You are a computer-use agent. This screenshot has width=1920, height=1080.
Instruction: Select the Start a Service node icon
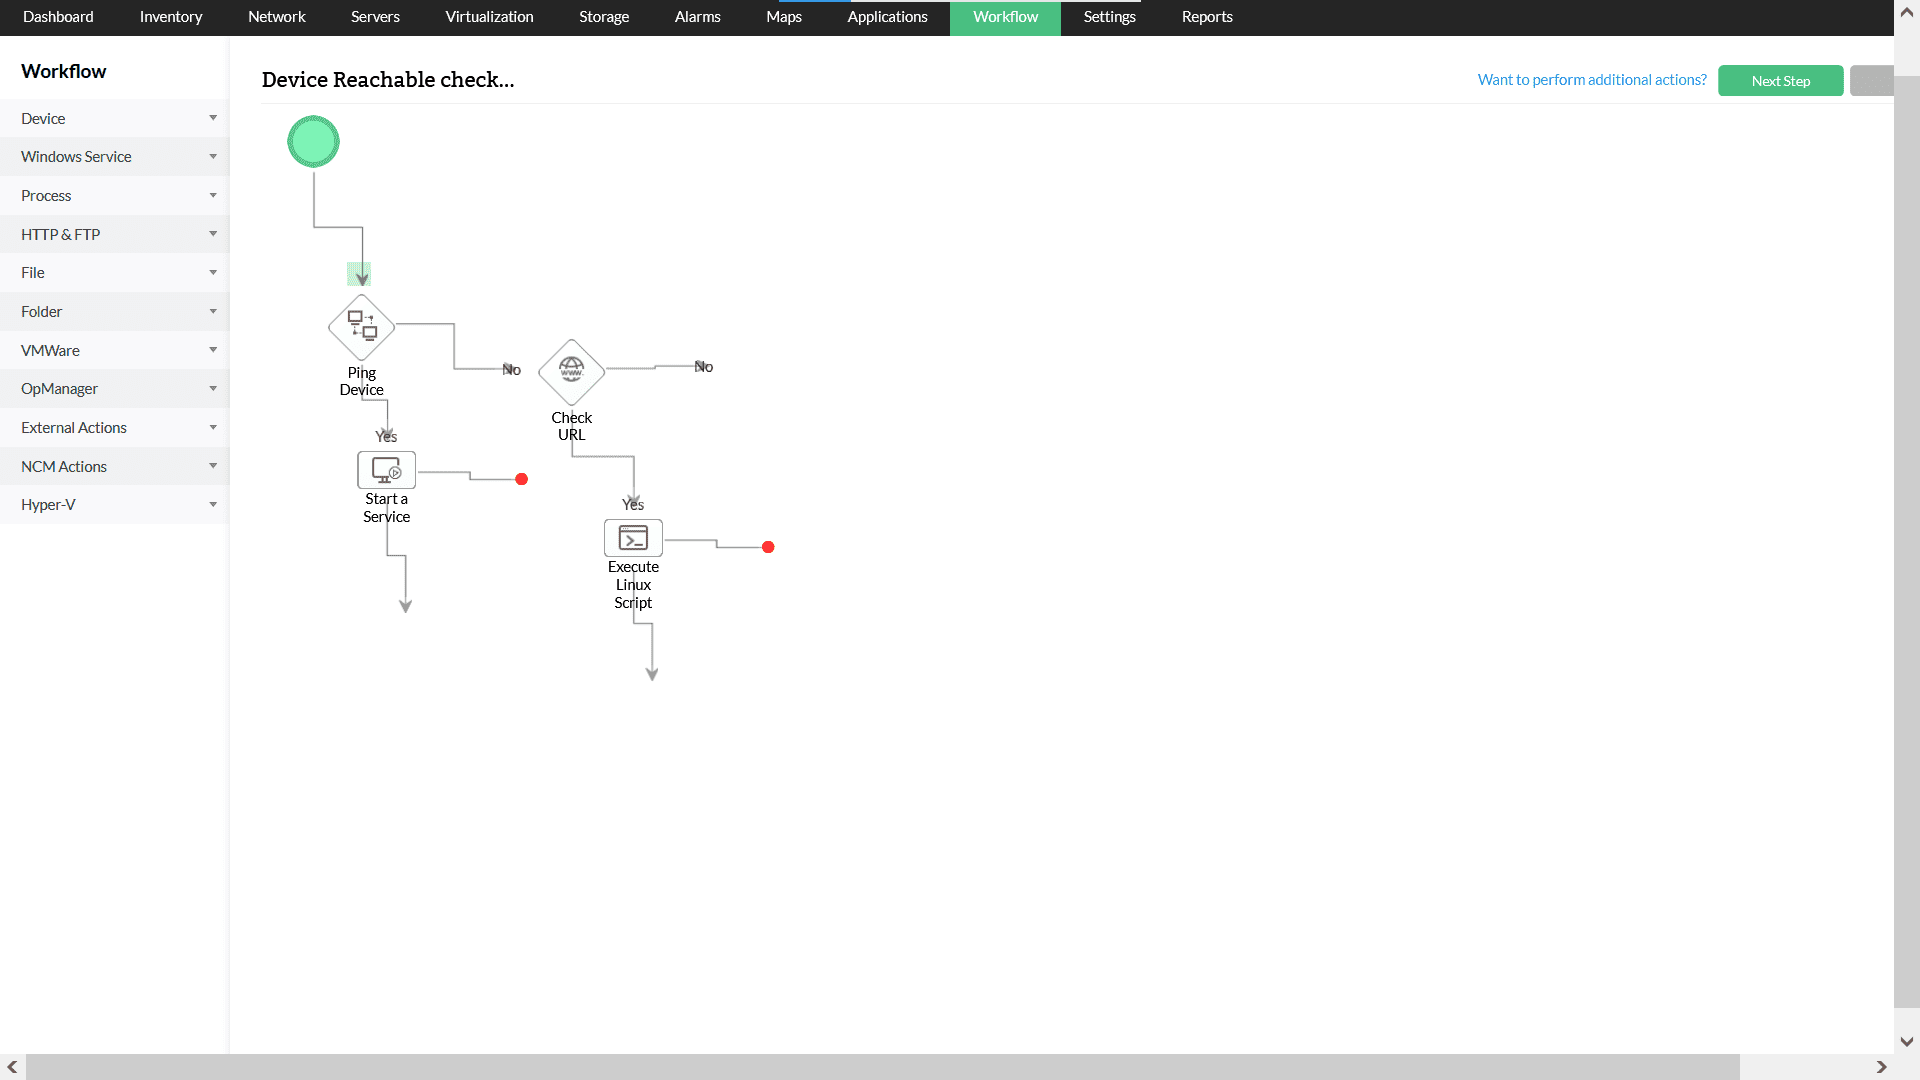(x=386, y=470)
